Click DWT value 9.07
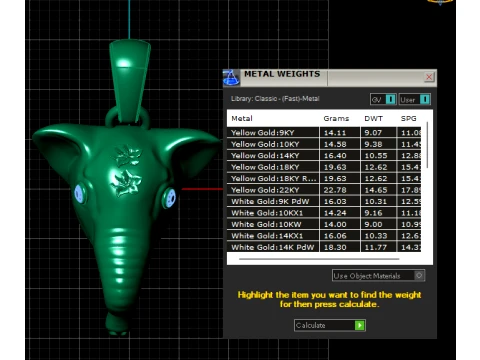Viewport: 480px width, 360px height. (373, 133)
